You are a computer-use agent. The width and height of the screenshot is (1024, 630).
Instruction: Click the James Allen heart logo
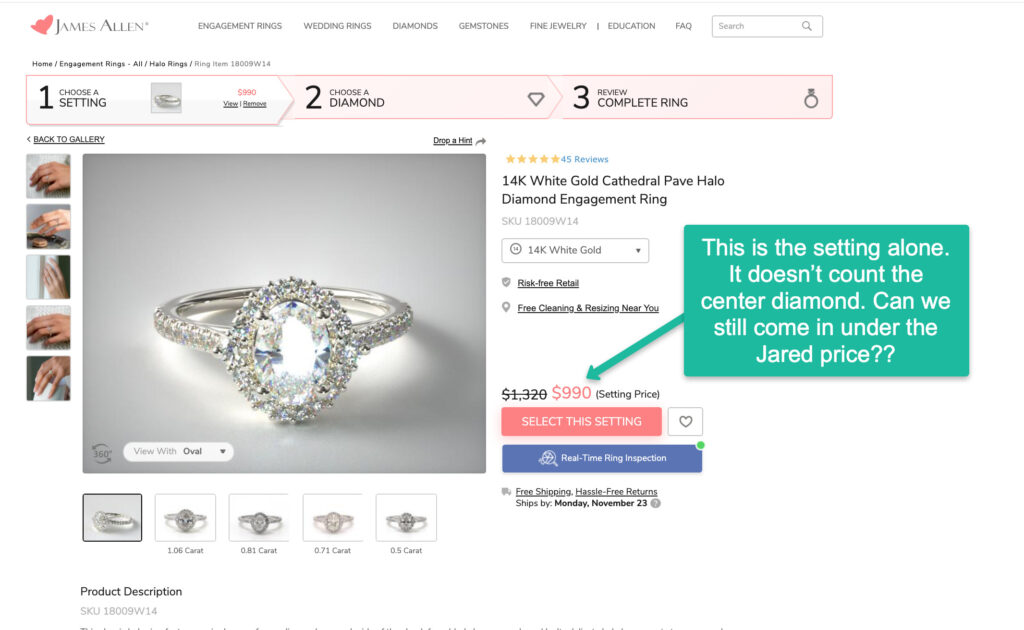coord(42,25)
